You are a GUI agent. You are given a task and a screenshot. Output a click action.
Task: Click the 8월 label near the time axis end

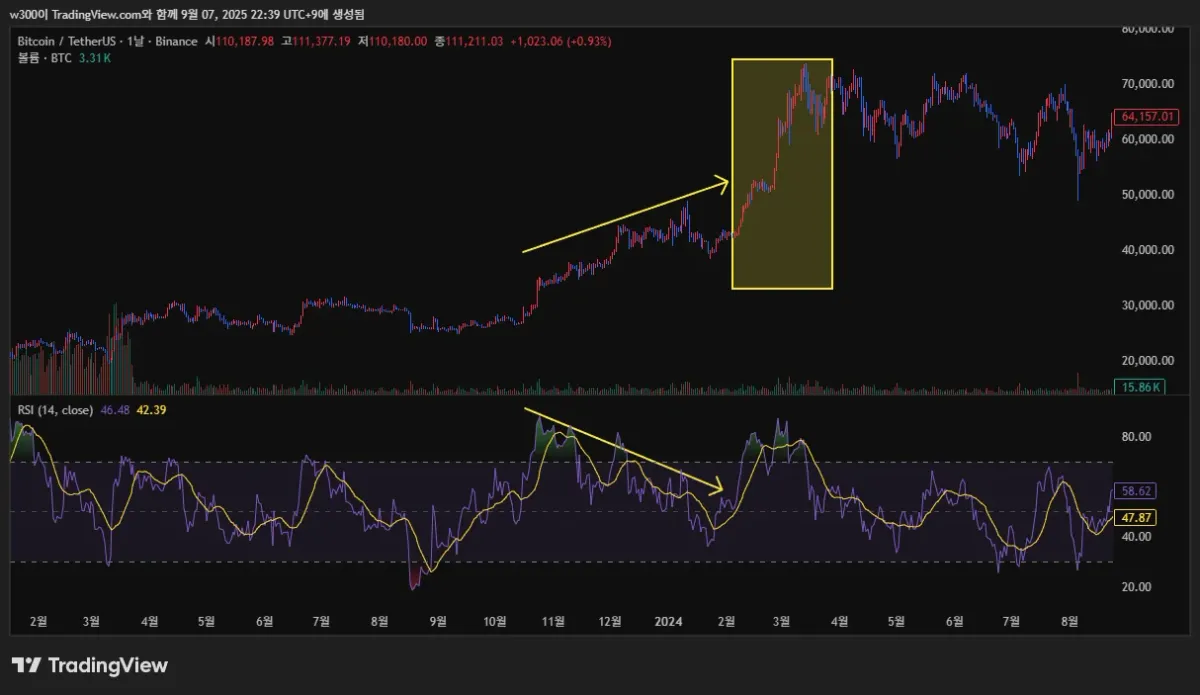click(x=1069, y=621)
